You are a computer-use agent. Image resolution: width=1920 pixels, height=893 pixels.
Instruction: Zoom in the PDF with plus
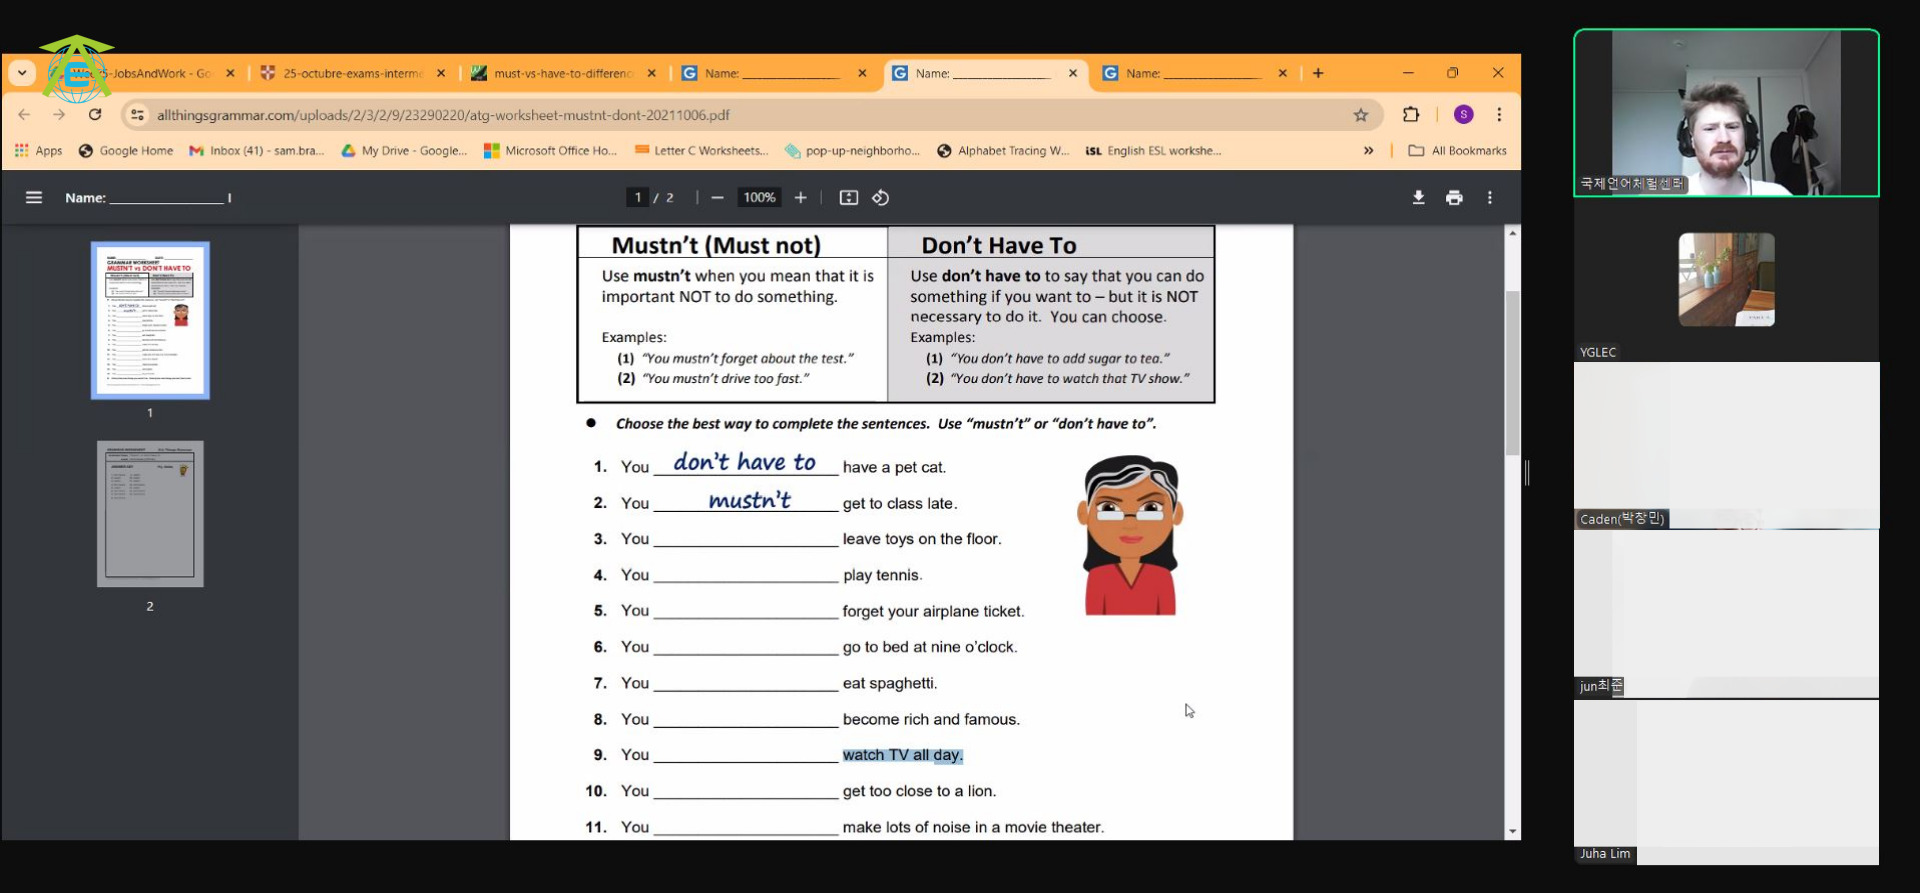coord(801,198)
